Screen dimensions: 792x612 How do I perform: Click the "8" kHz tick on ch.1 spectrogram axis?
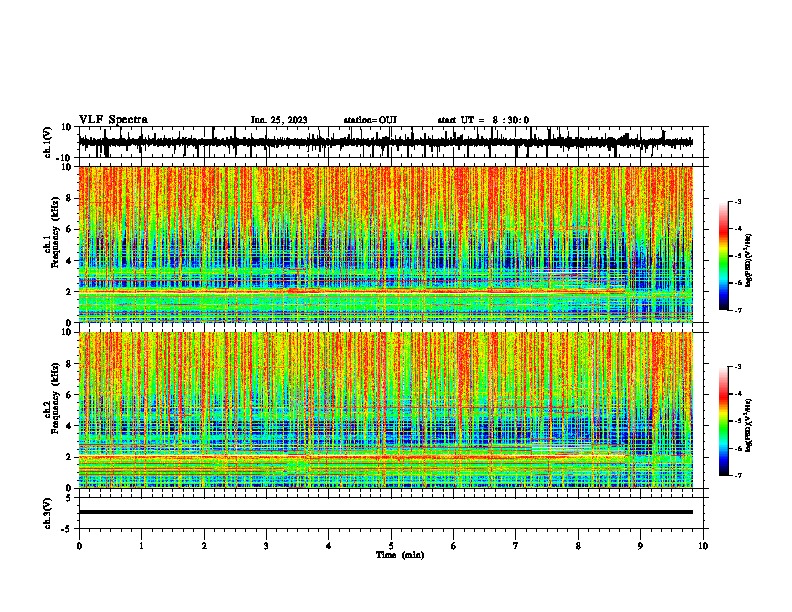[x=69, y=198]
